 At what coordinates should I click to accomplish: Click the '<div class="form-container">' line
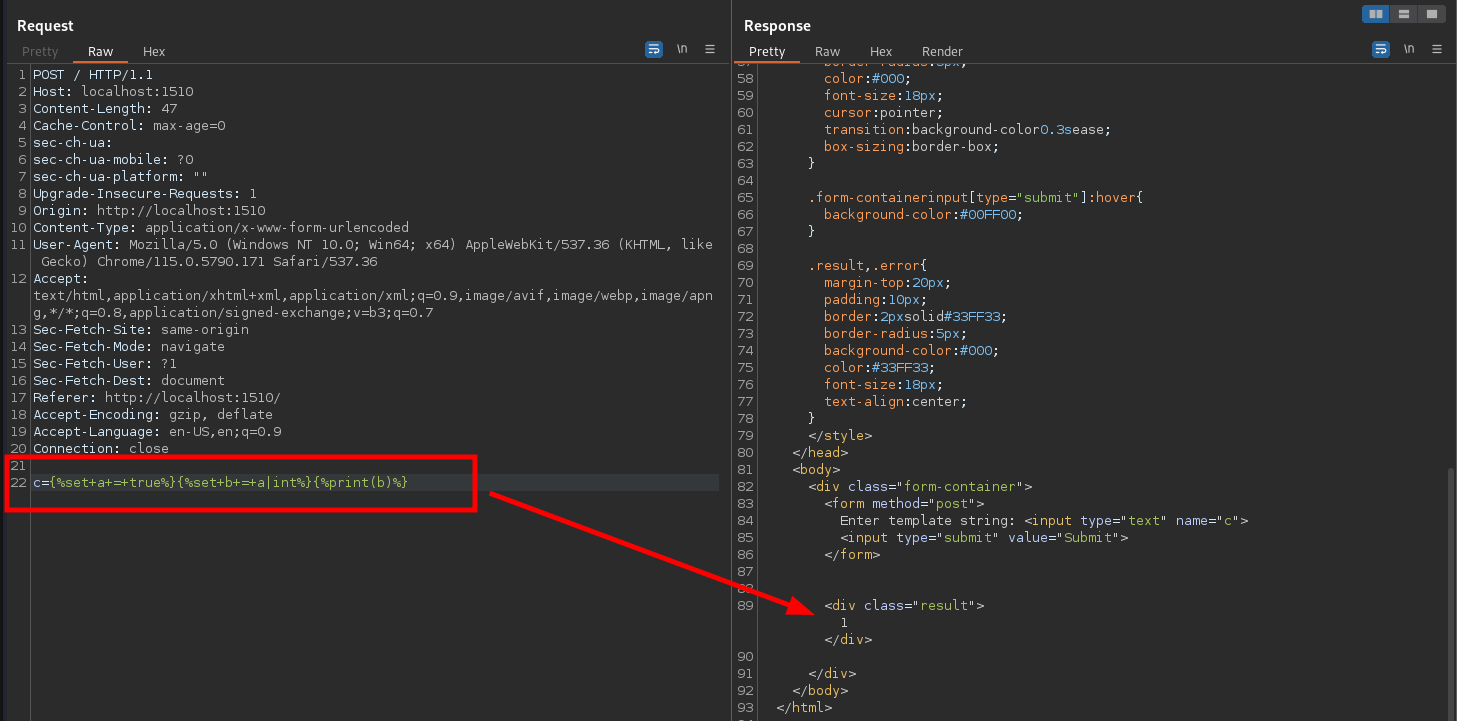pos(920,486)
